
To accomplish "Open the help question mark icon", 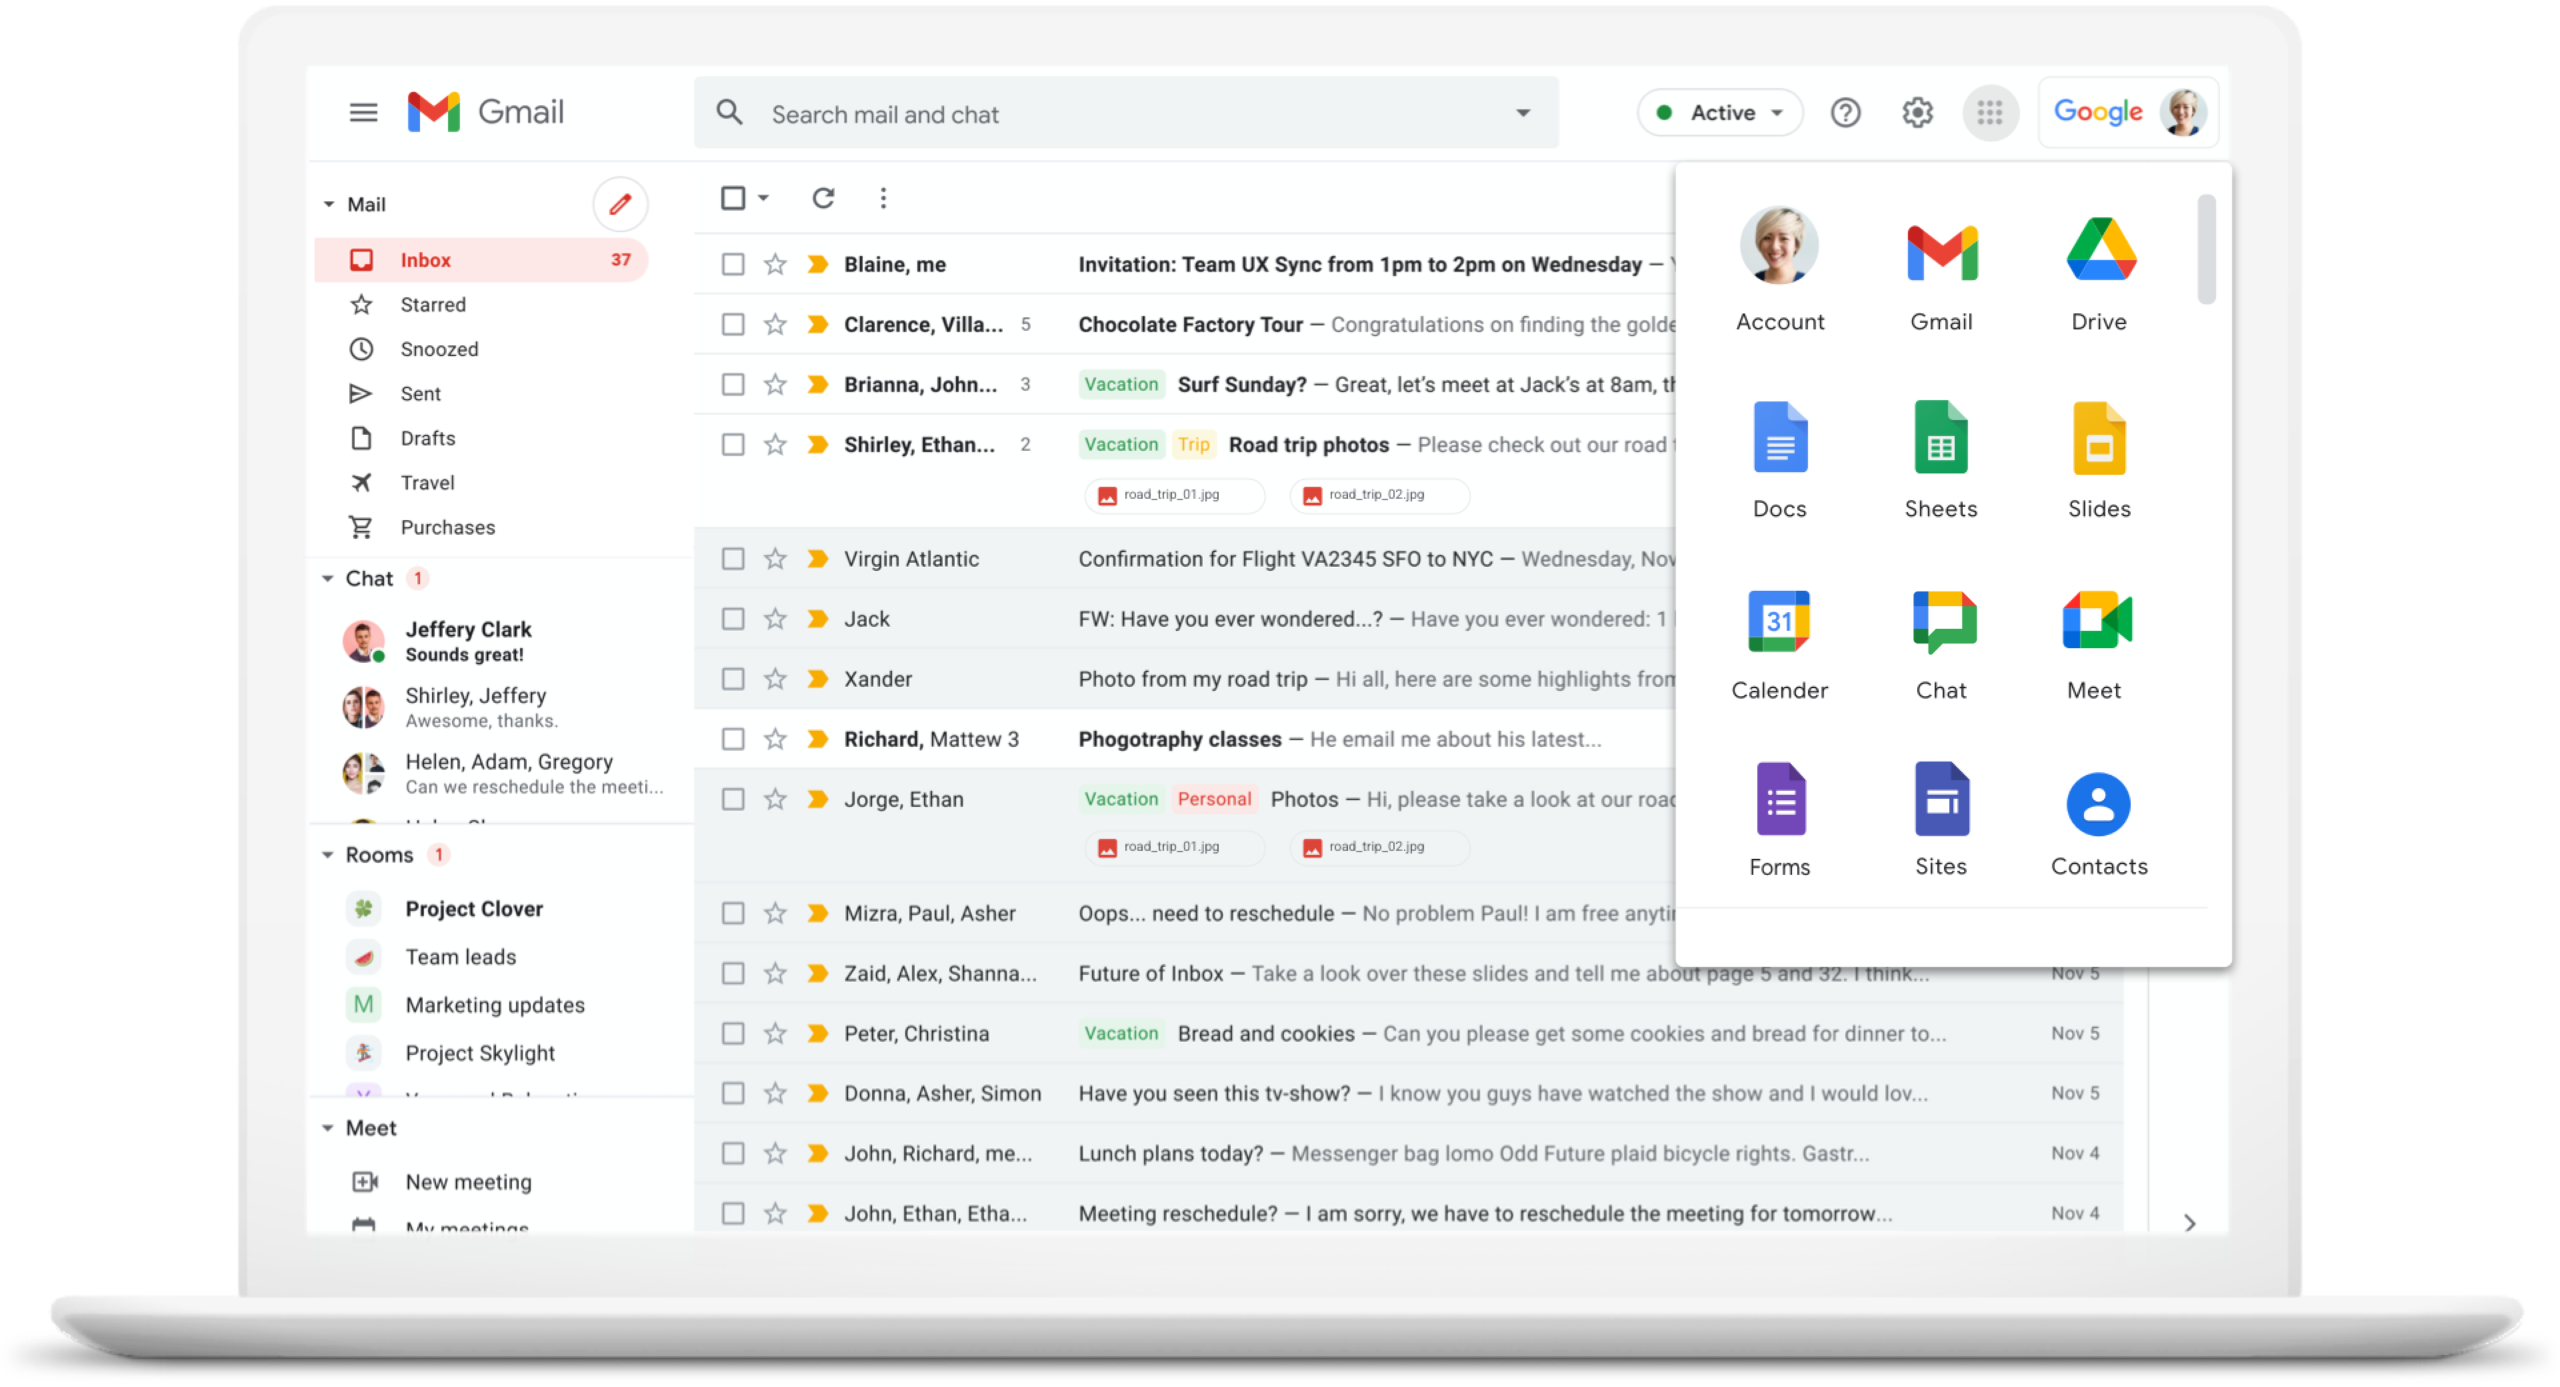I will [1845, 112].
